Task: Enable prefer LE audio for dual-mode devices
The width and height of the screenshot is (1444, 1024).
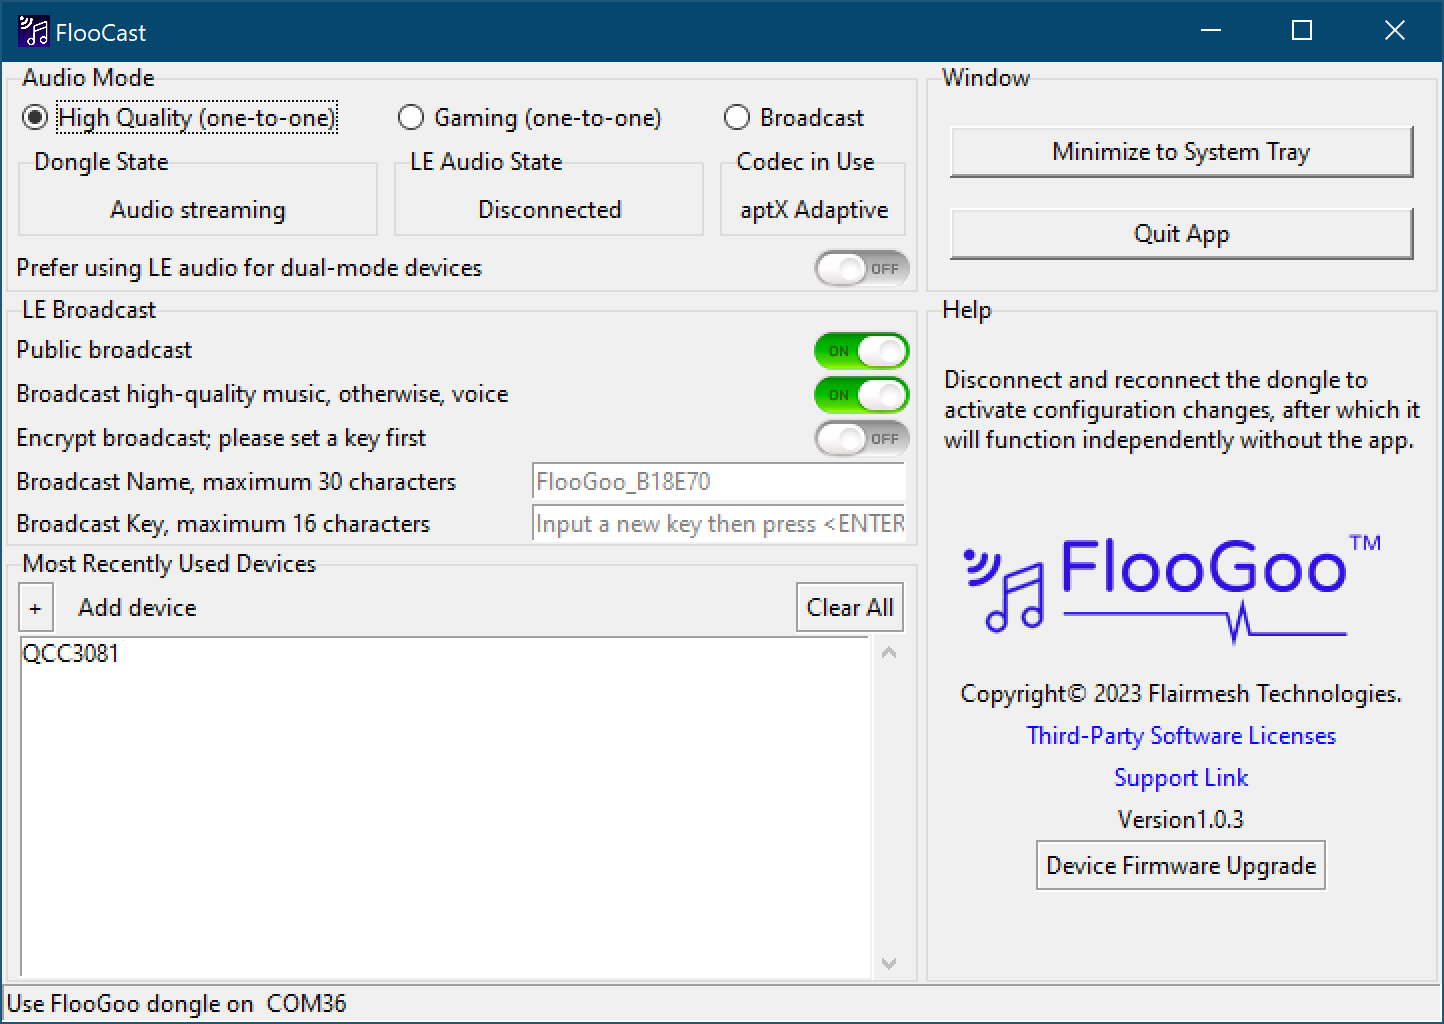Action: tap(862, 268)
